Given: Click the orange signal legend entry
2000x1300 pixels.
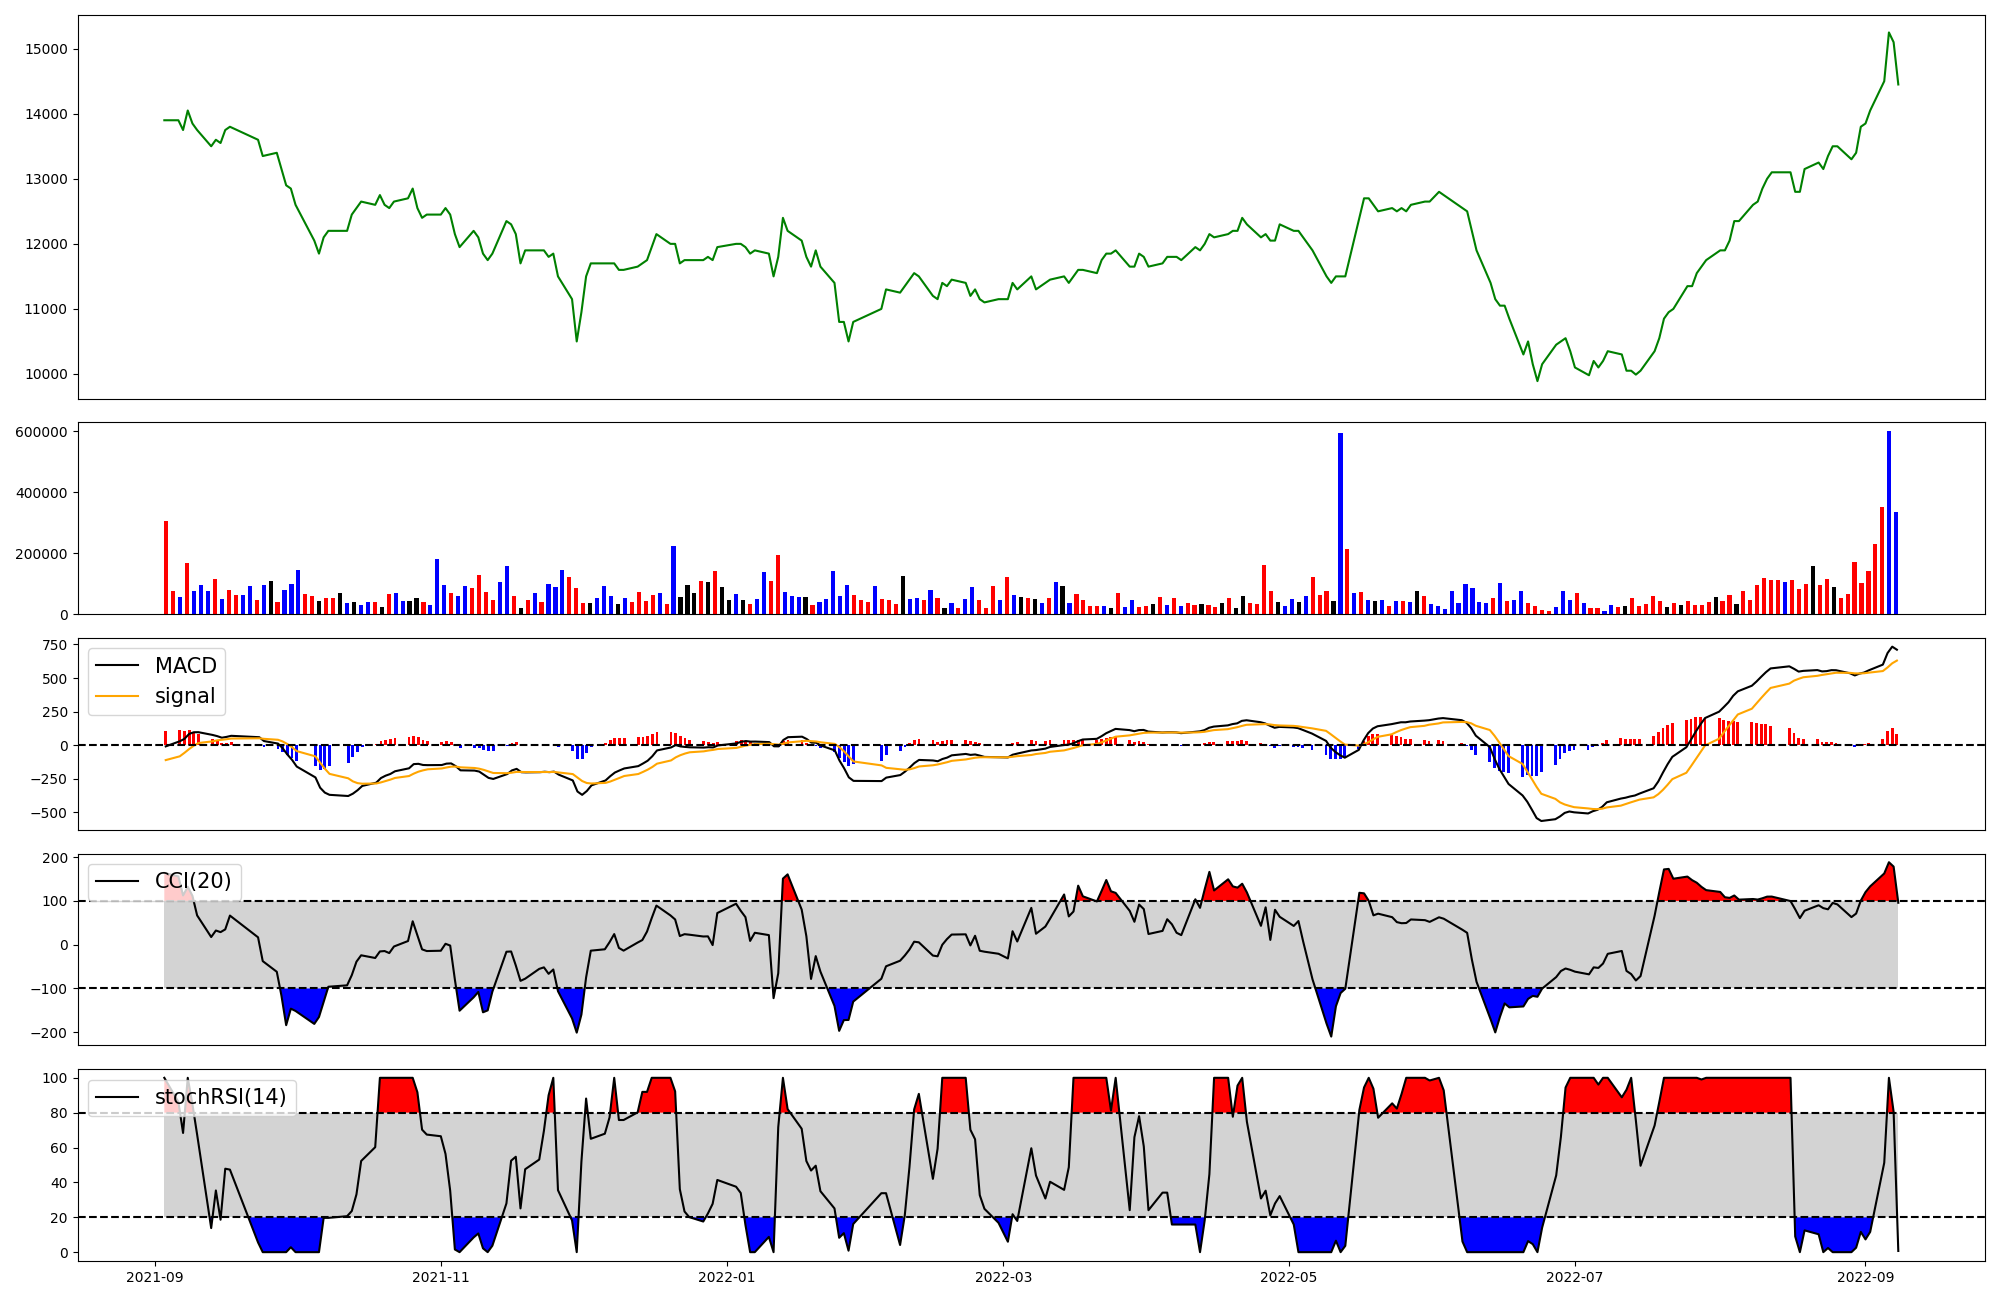Looking at the screenshot, I should pos(185,696).
